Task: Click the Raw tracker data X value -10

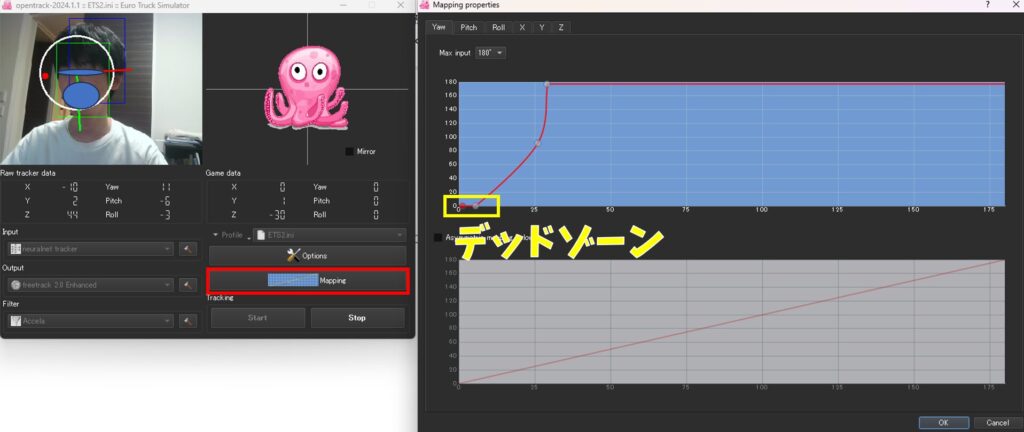Action: tap(71, 187)
